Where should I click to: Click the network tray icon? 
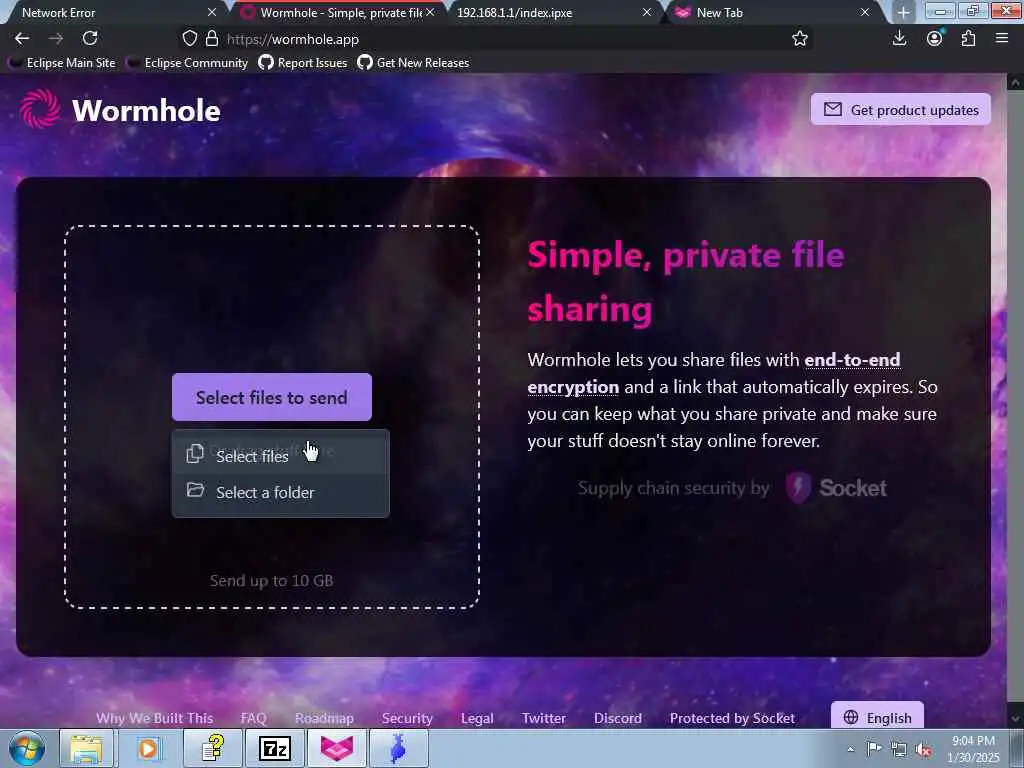[x=899, y=749]
